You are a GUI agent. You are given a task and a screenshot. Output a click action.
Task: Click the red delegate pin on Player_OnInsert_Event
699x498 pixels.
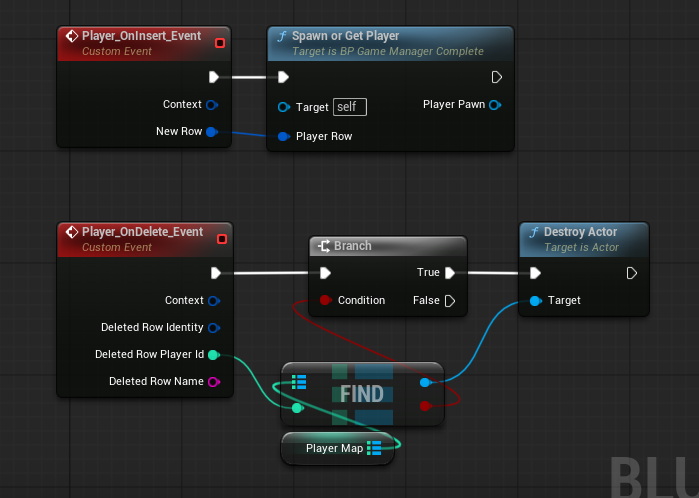click(220, 43)
